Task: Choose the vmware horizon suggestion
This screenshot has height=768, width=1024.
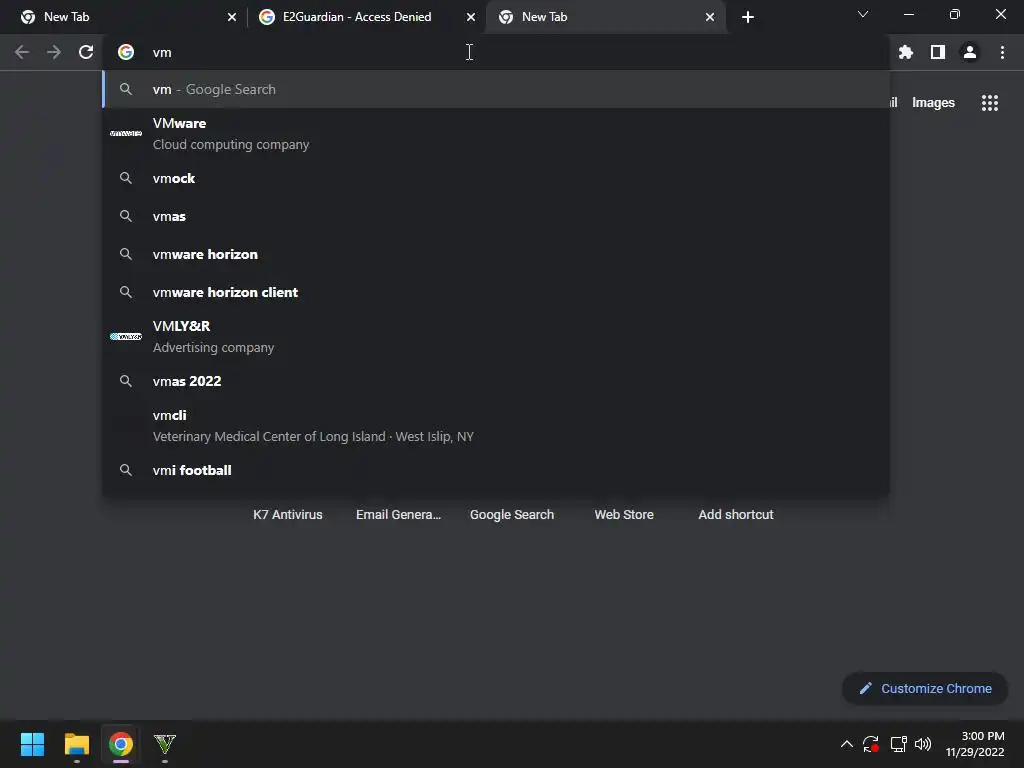Action: coord(496,254)
